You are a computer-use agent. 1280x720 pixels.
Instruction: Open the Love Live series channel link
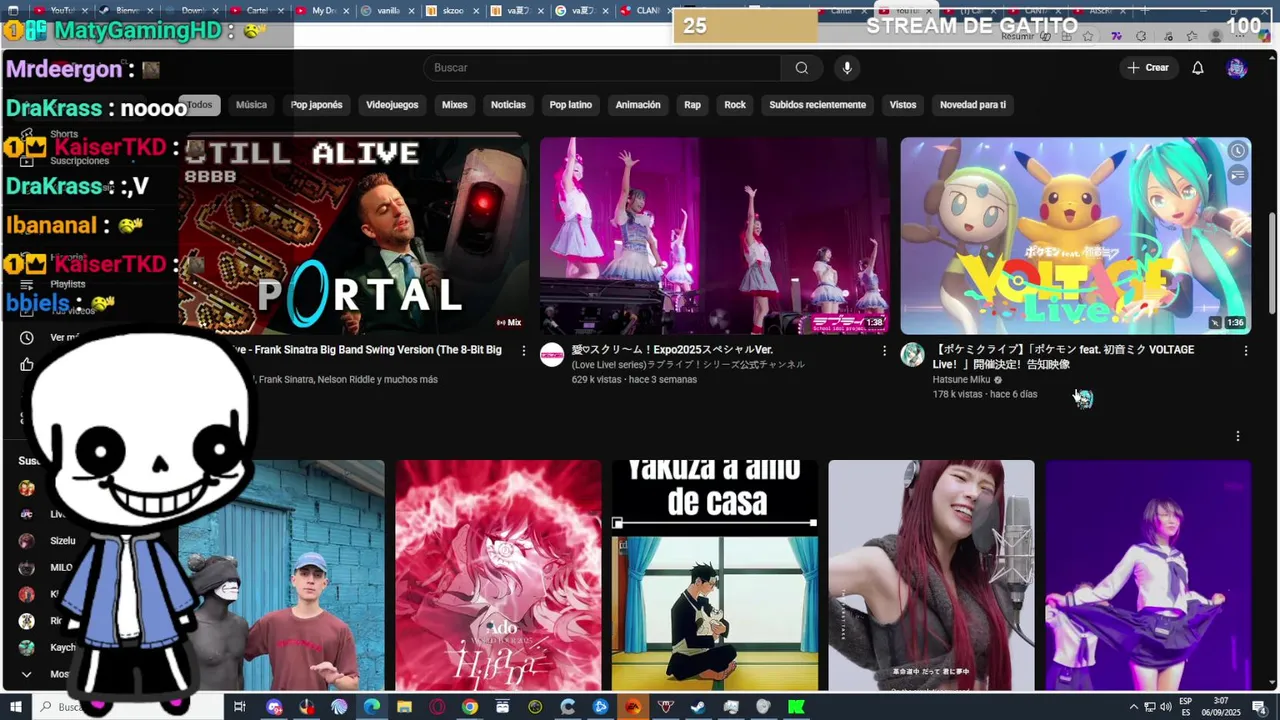click(688, 365)
